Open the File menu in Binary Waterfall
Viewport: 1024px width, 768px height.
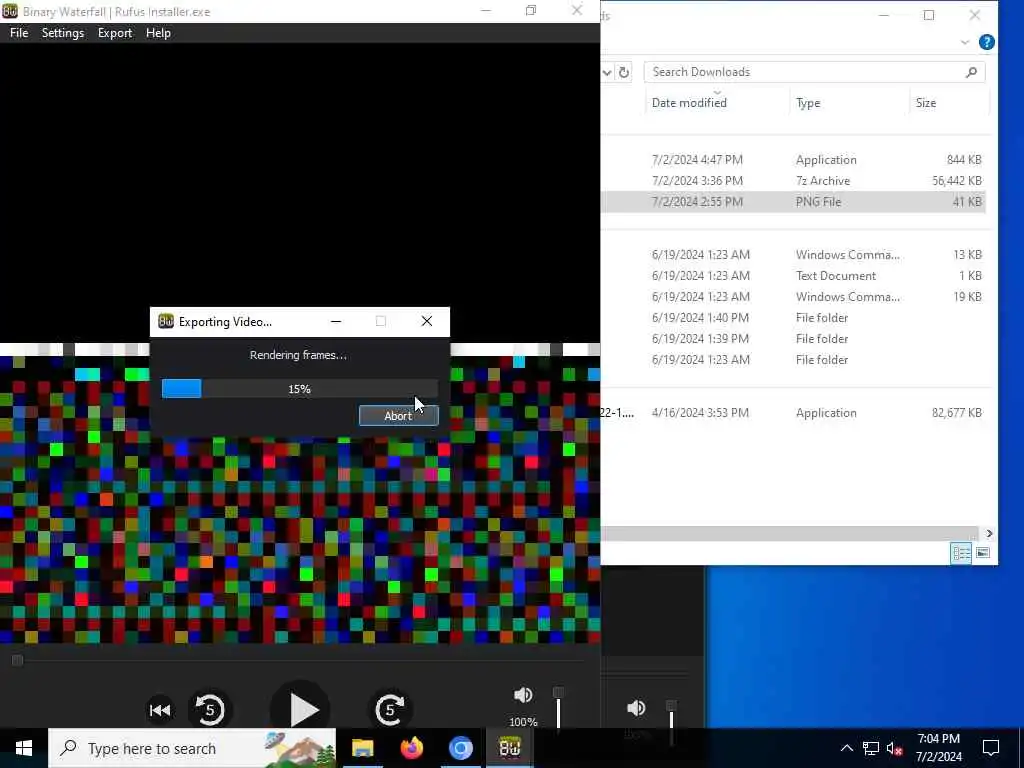click(19, 33)
